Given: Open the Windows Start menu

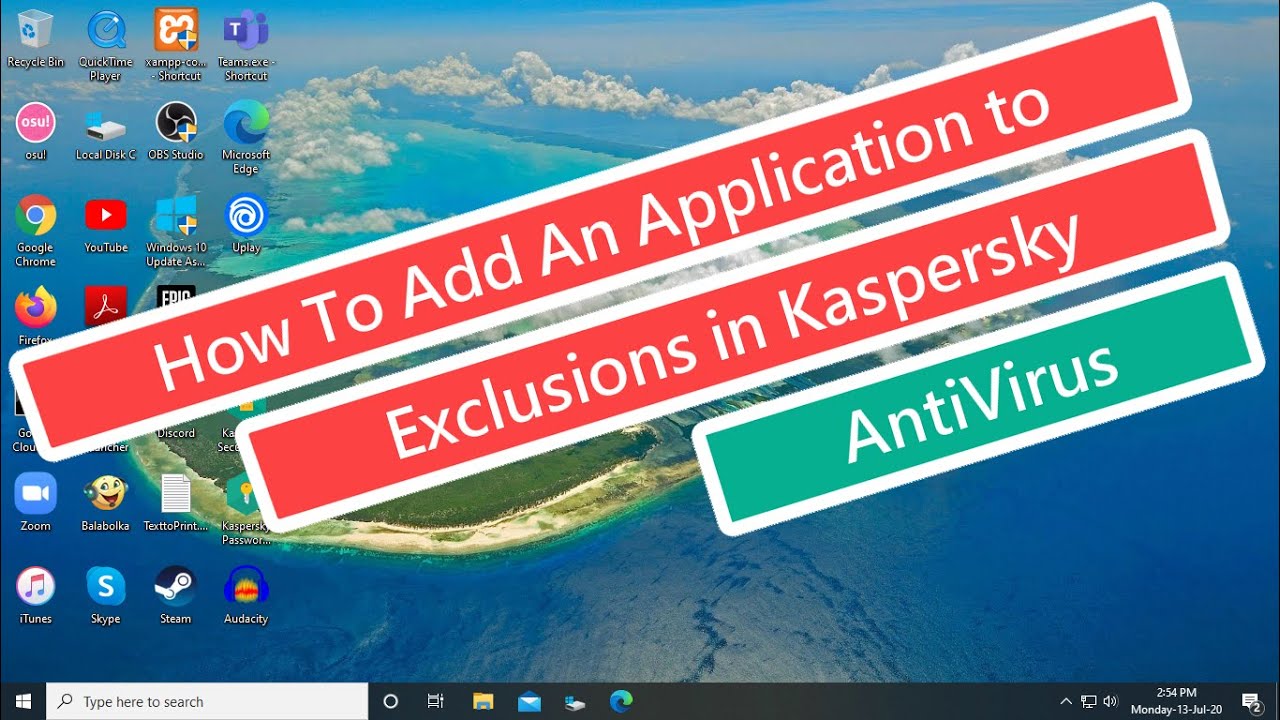Looking at the screenshot, I should coord(23,701).
